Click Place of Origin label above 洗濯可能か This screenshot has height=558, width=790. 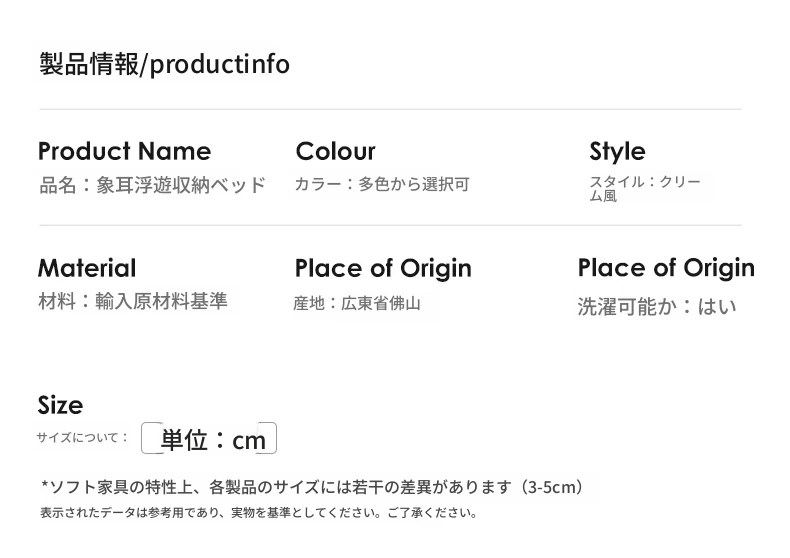(666, 268)
